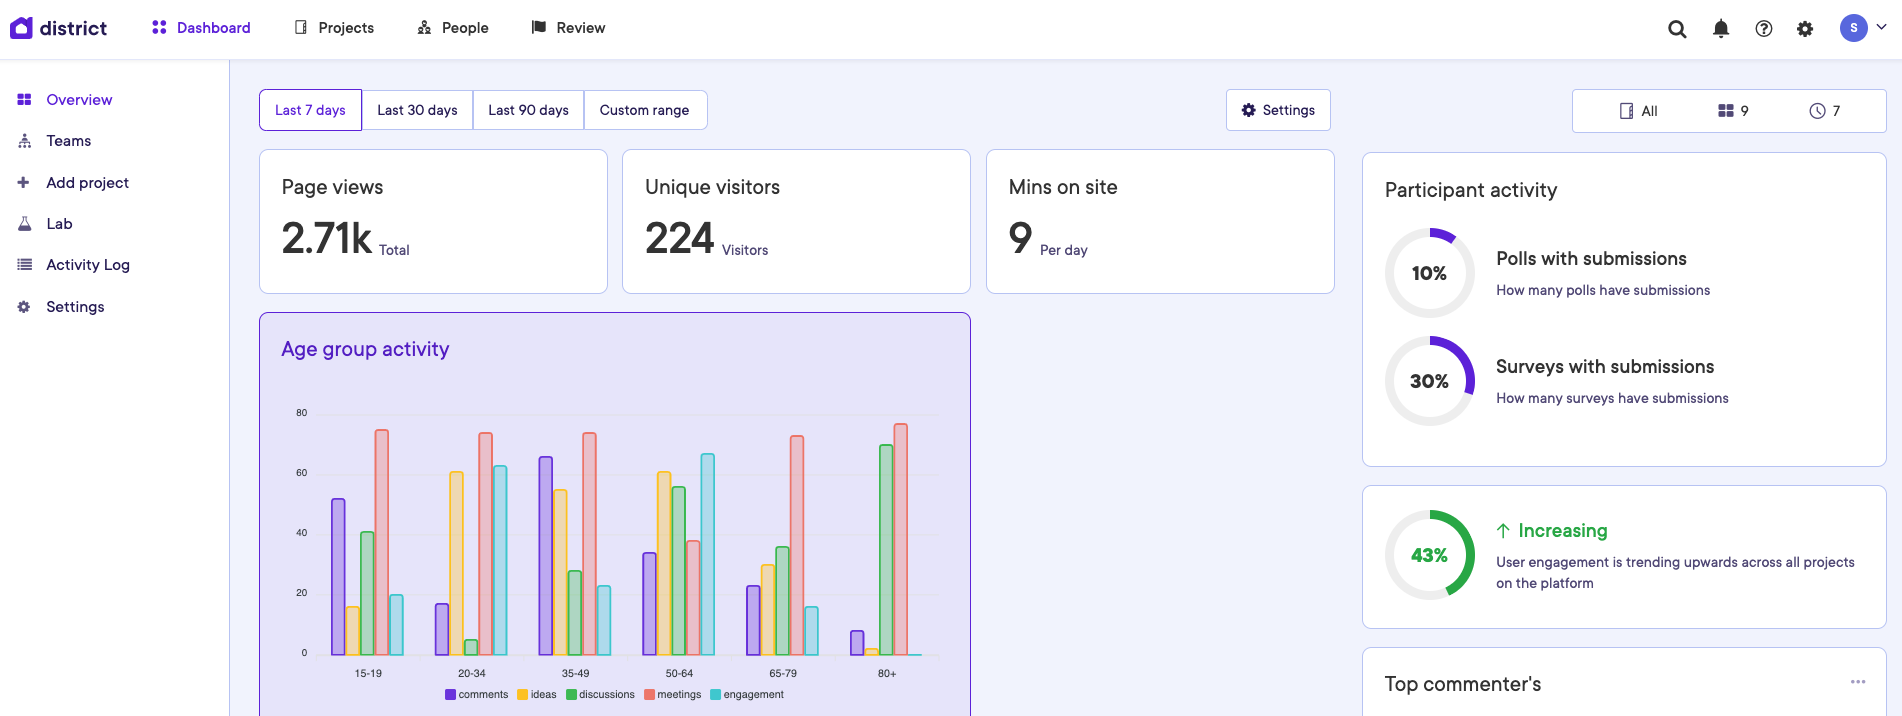Toggle comments series in chart legend
Image resolution: width=1902 pixels, height=716 pixels.
pyautogui.click(x=477, y=695)
